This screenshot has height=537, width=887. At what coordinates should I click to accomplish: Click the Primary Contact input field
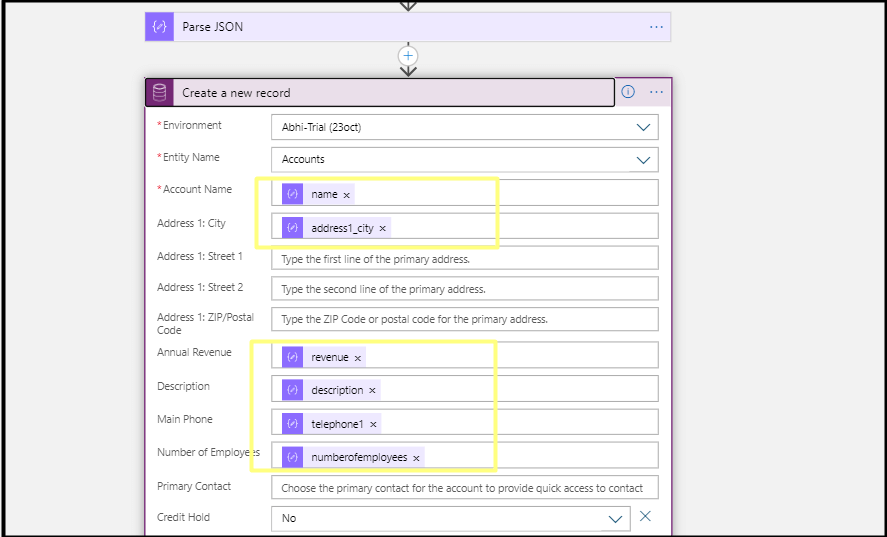coord(464,488)
